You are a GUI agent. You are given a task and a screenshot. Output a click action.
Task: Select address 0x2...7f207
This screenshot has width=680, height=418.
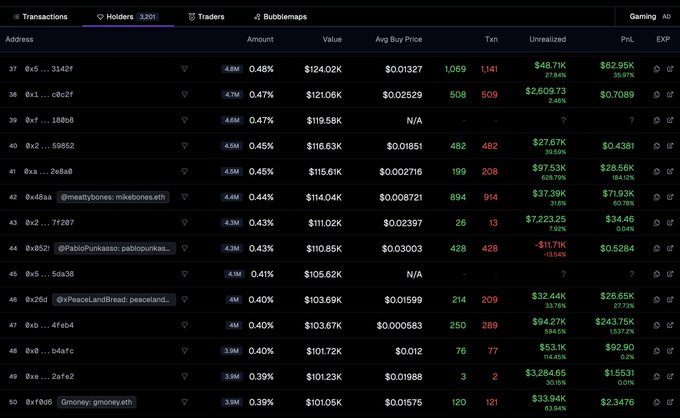pyautogui.click(x=49, y=222)
